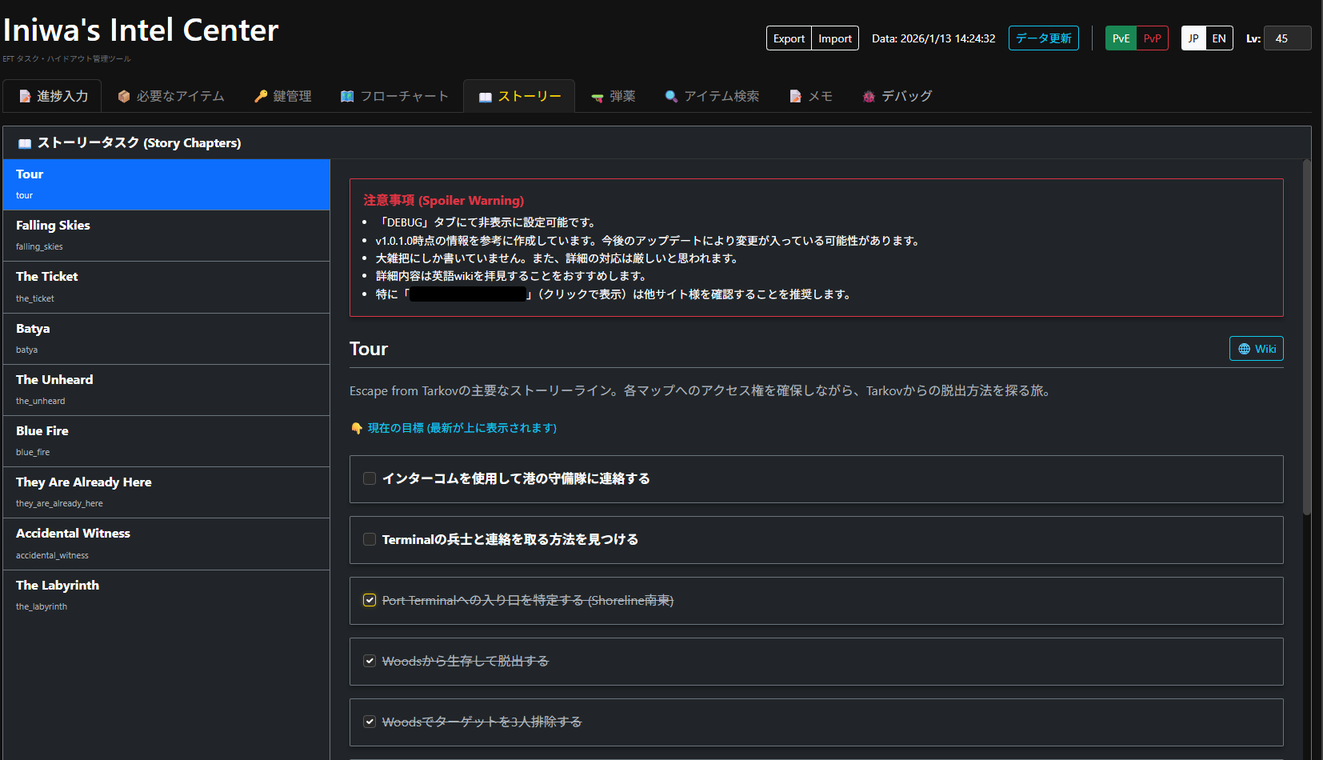Uncheck the Port Terminal entrance objective

pos(369,601)
